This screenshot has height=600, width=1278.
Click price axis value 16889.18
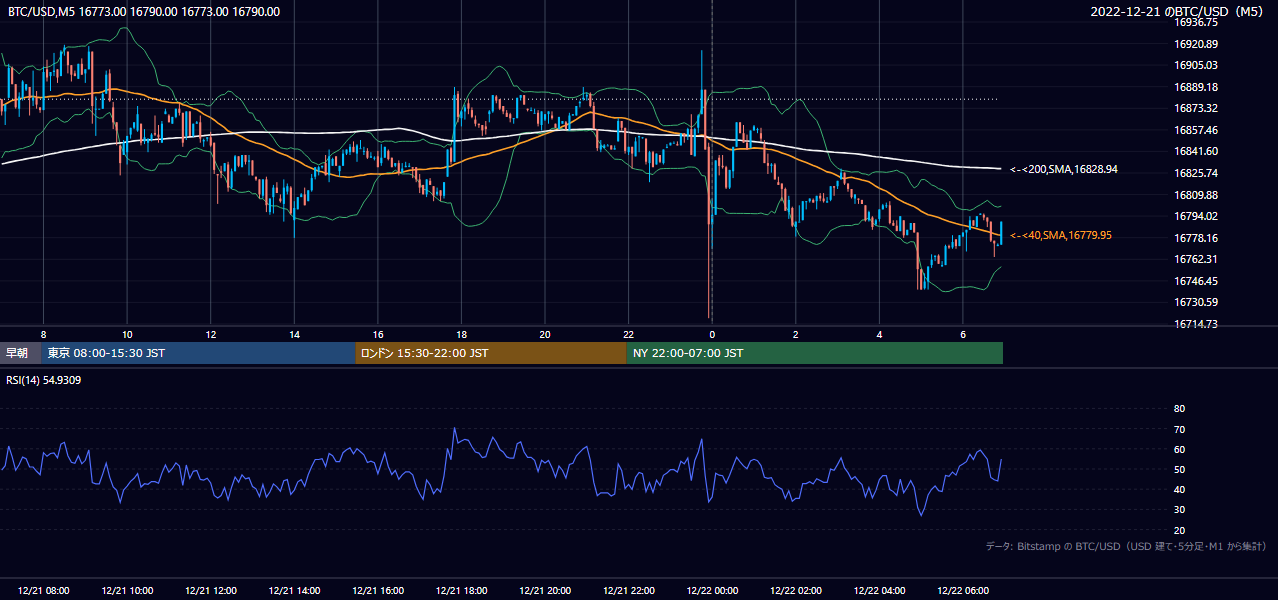[x=1196, y=87]
